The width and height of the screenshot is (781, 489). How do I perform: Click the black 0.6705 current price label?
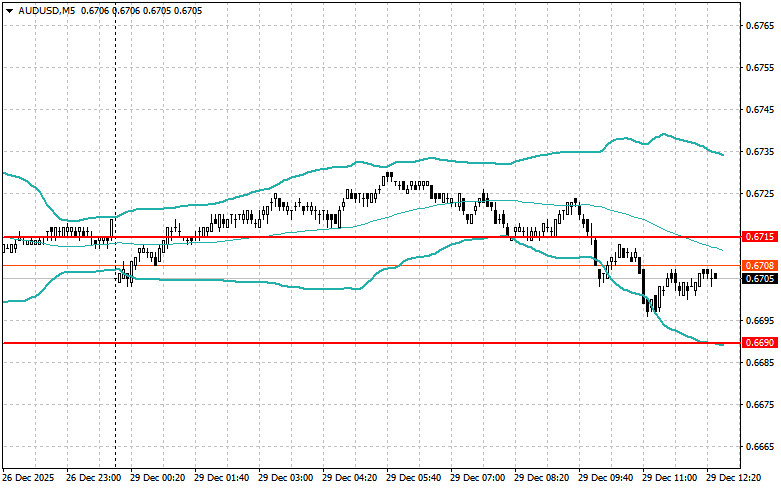click(760, 278)
